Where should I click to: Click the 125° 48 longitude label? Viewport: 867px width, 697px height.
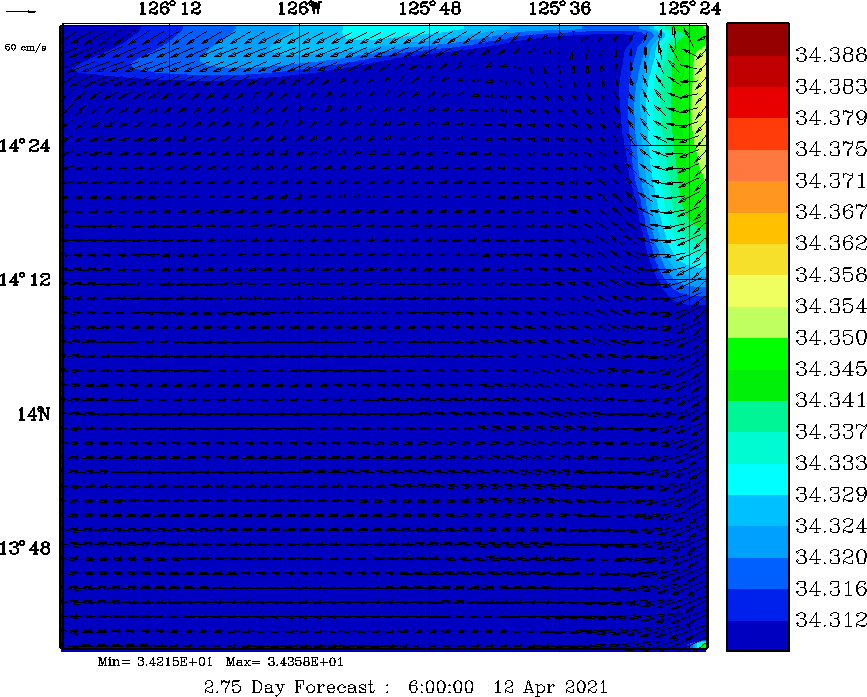click(430, 8)
